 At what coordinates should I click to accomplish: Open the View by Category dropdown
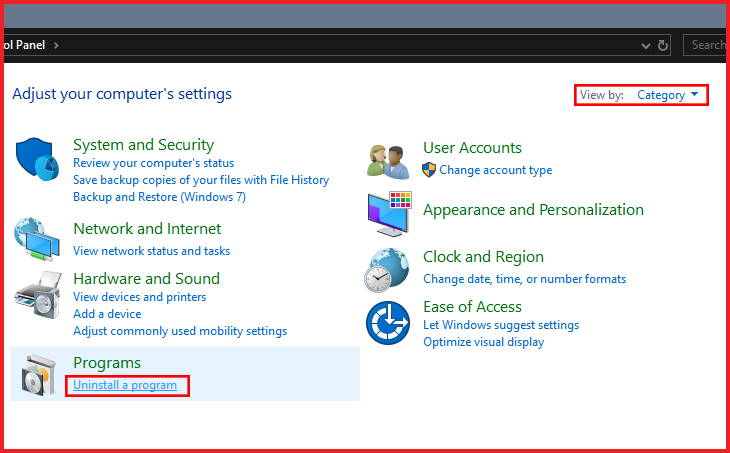[668, 95]
